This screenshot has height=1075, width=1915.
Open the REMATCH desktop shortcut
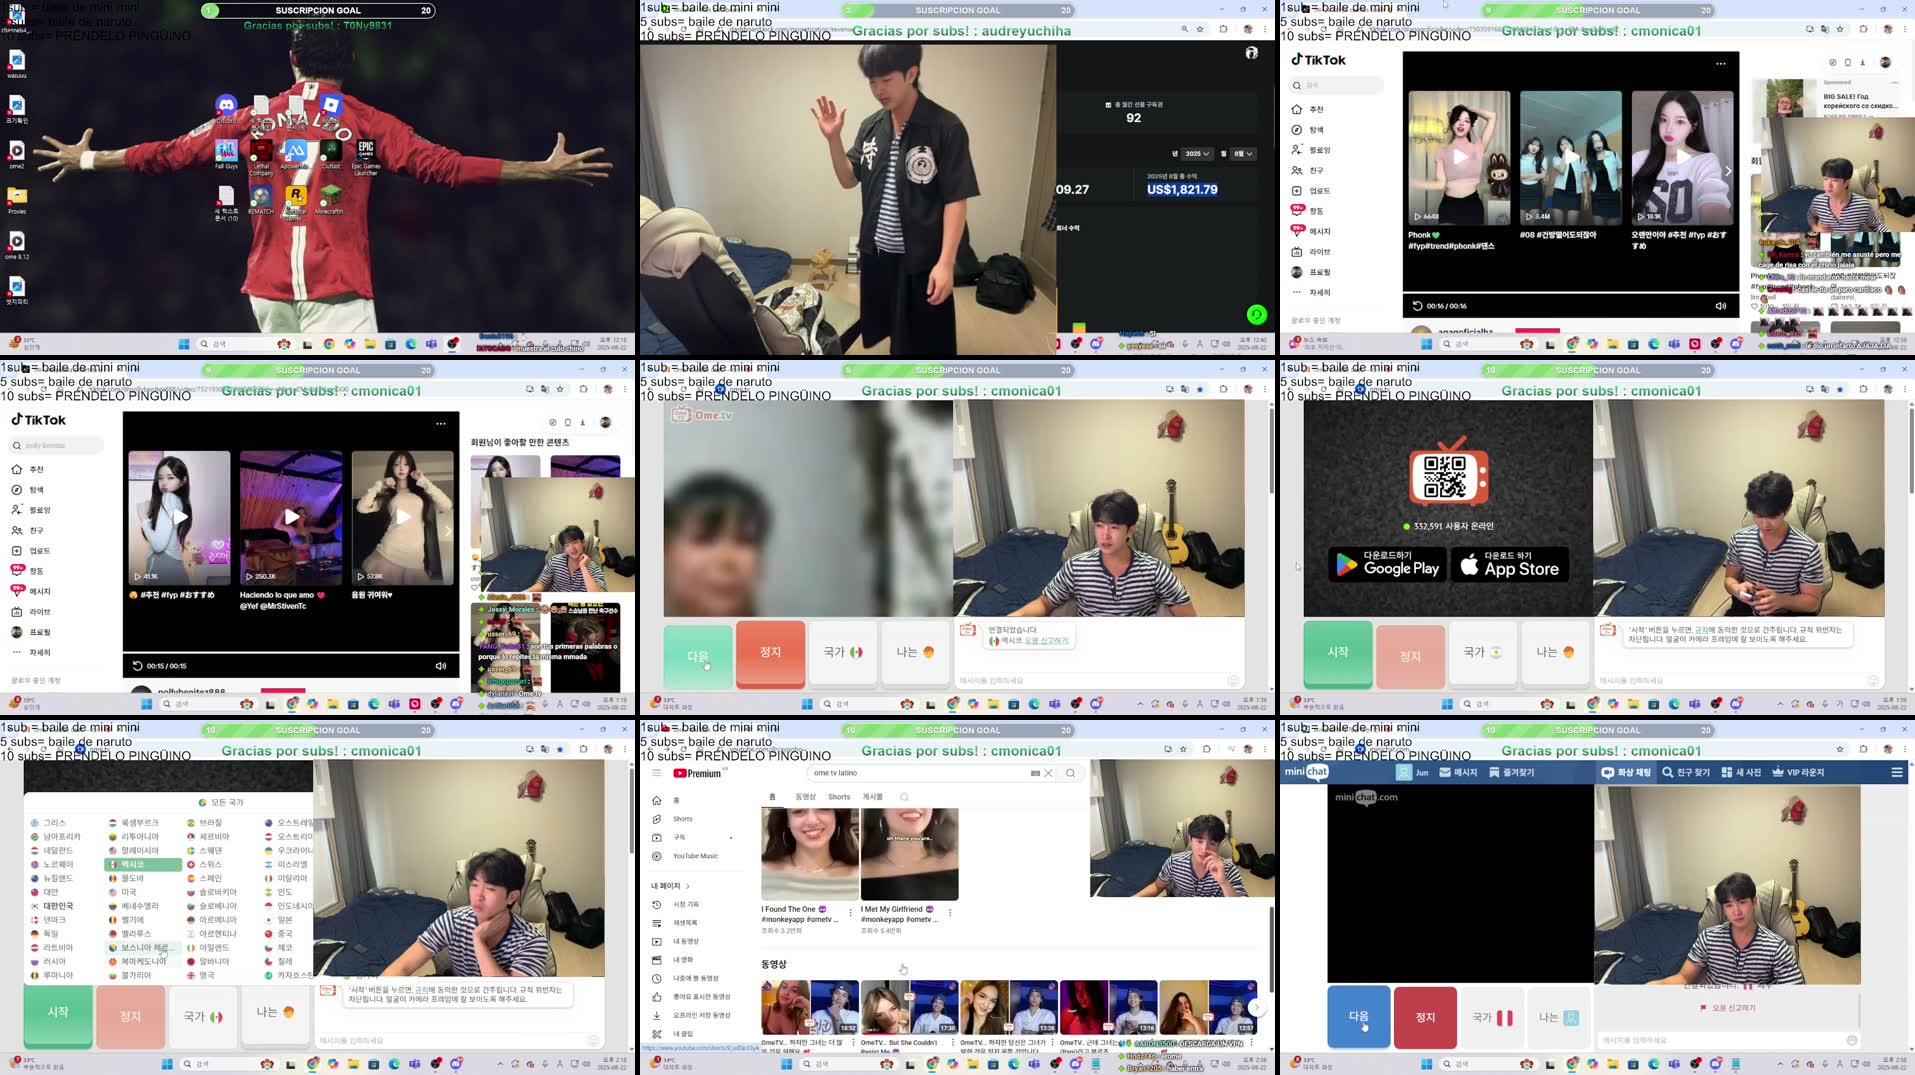(x=261, y=200)
